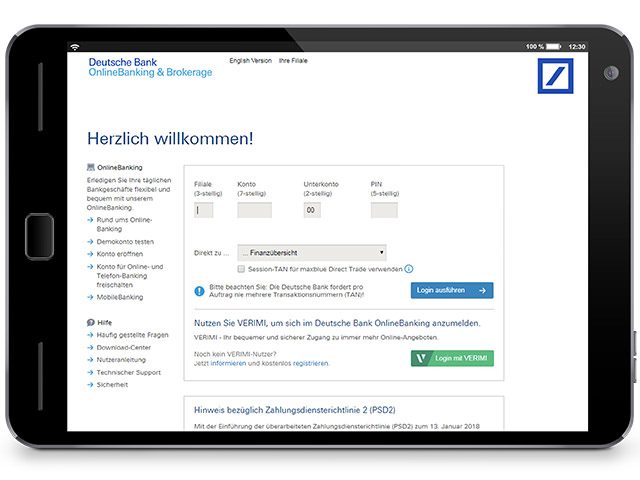Focus the Filiale 3-stellig input field
Screen dimensions: 640x480
tap(203, 210)
